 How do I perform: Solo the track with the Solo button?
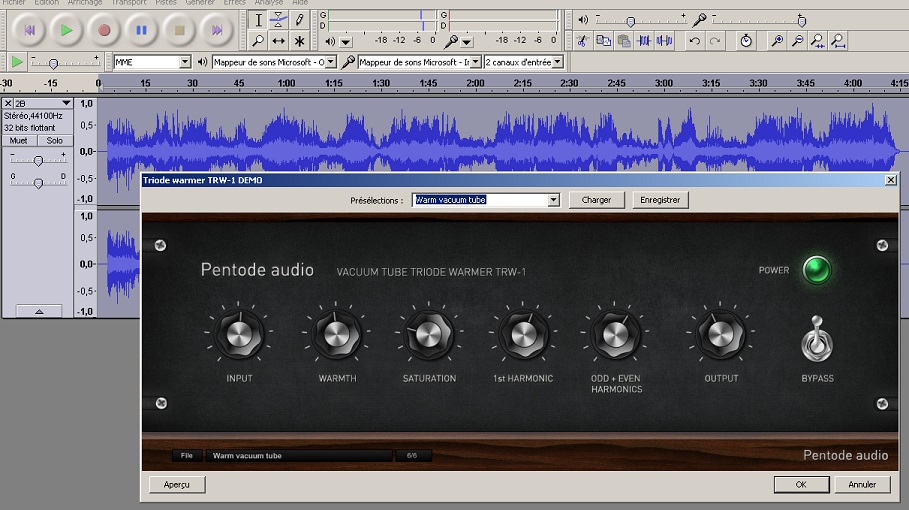point(54,141)
